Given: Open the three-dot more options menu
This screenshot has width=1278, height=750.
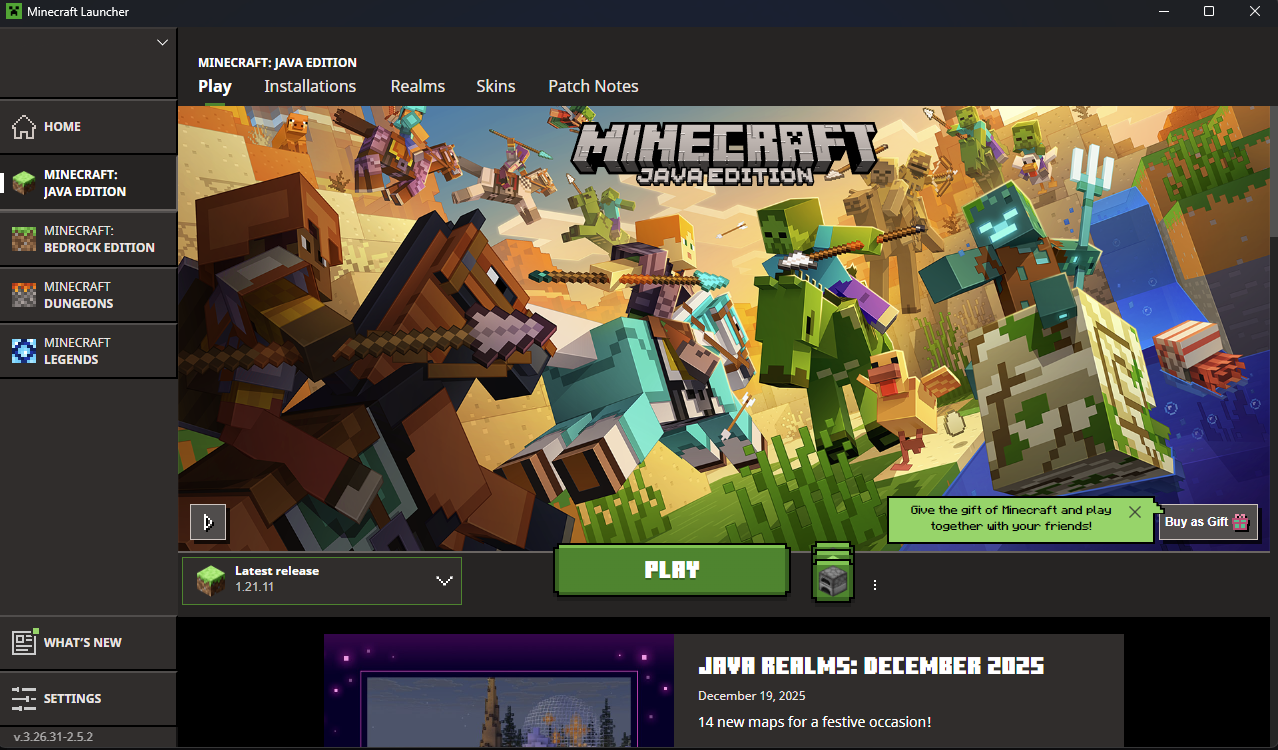Looking at the screenshot, I should (x=875, y=585).
